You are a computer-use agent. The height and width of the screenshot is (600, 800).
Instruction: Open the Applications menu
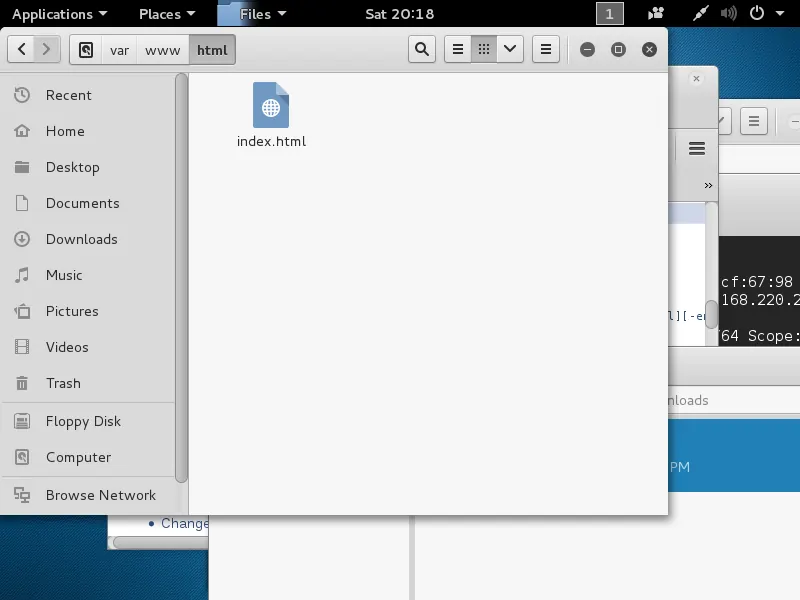tap(60, 14)
